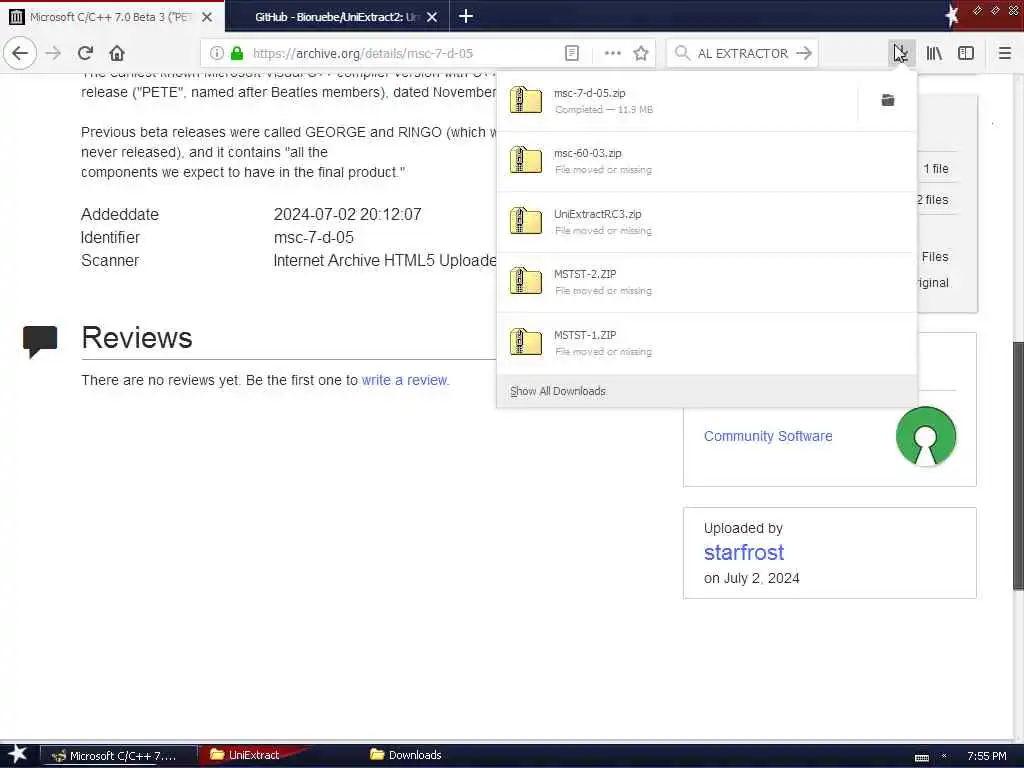Close the Microsoft C/C++ 7.0 tab
This screenshot has height=768, width=1024.
tap(206, 17)
